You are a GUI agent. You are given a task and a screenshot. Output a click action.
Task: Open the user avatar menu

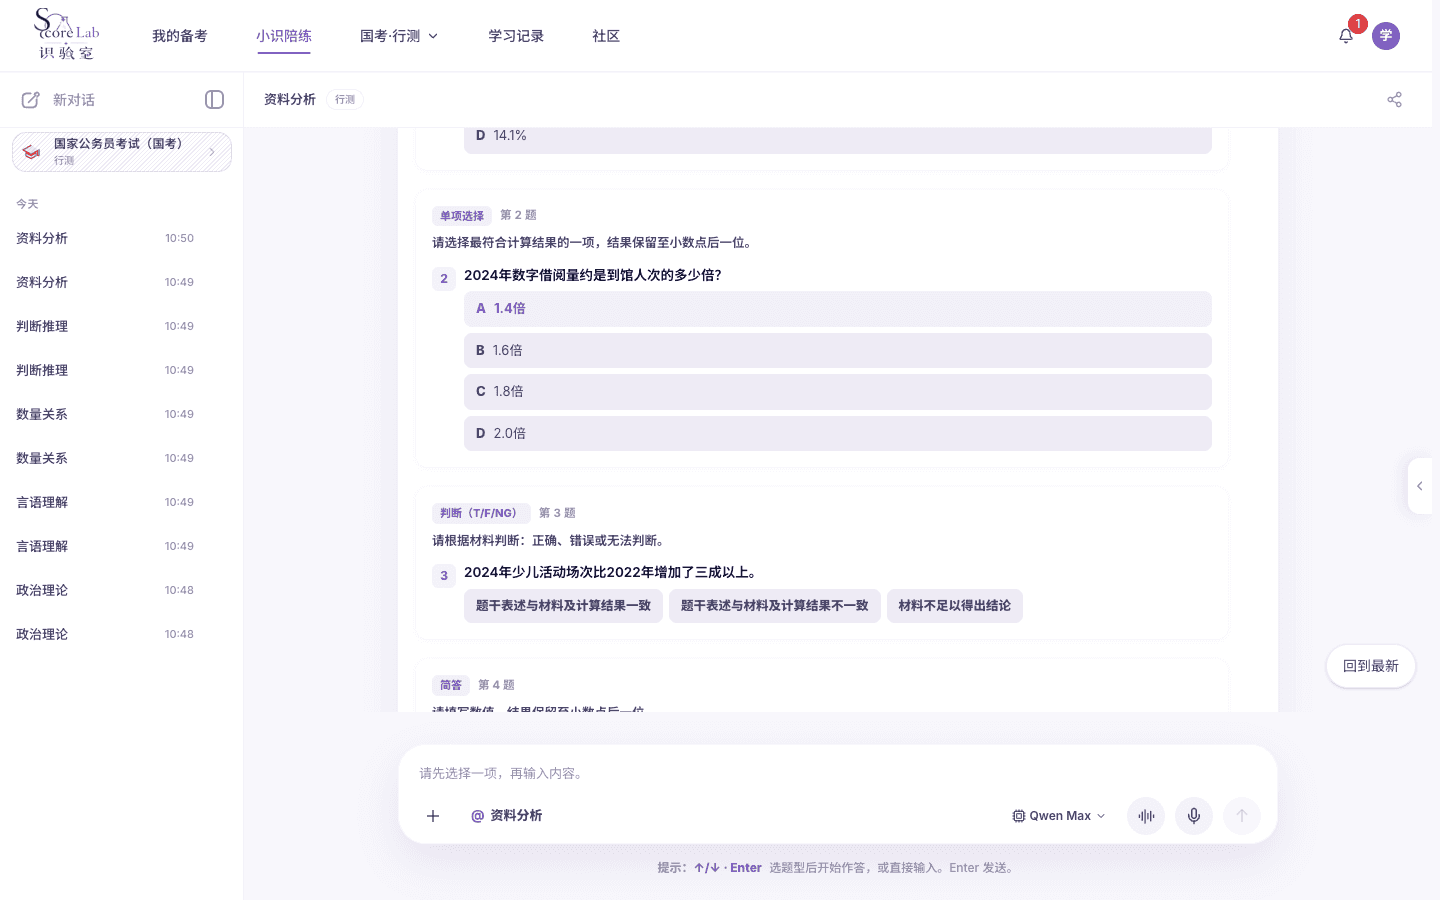[1386, 36]
